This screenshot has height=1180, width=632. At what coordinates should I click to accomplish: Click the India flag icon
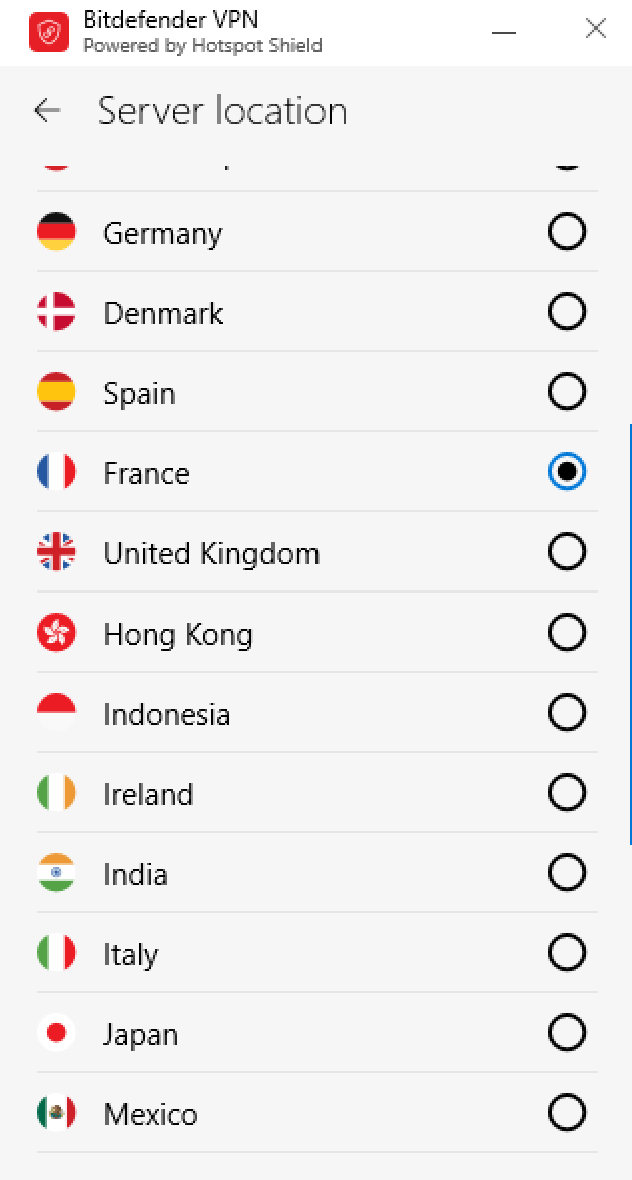click(x=56, y=873)
